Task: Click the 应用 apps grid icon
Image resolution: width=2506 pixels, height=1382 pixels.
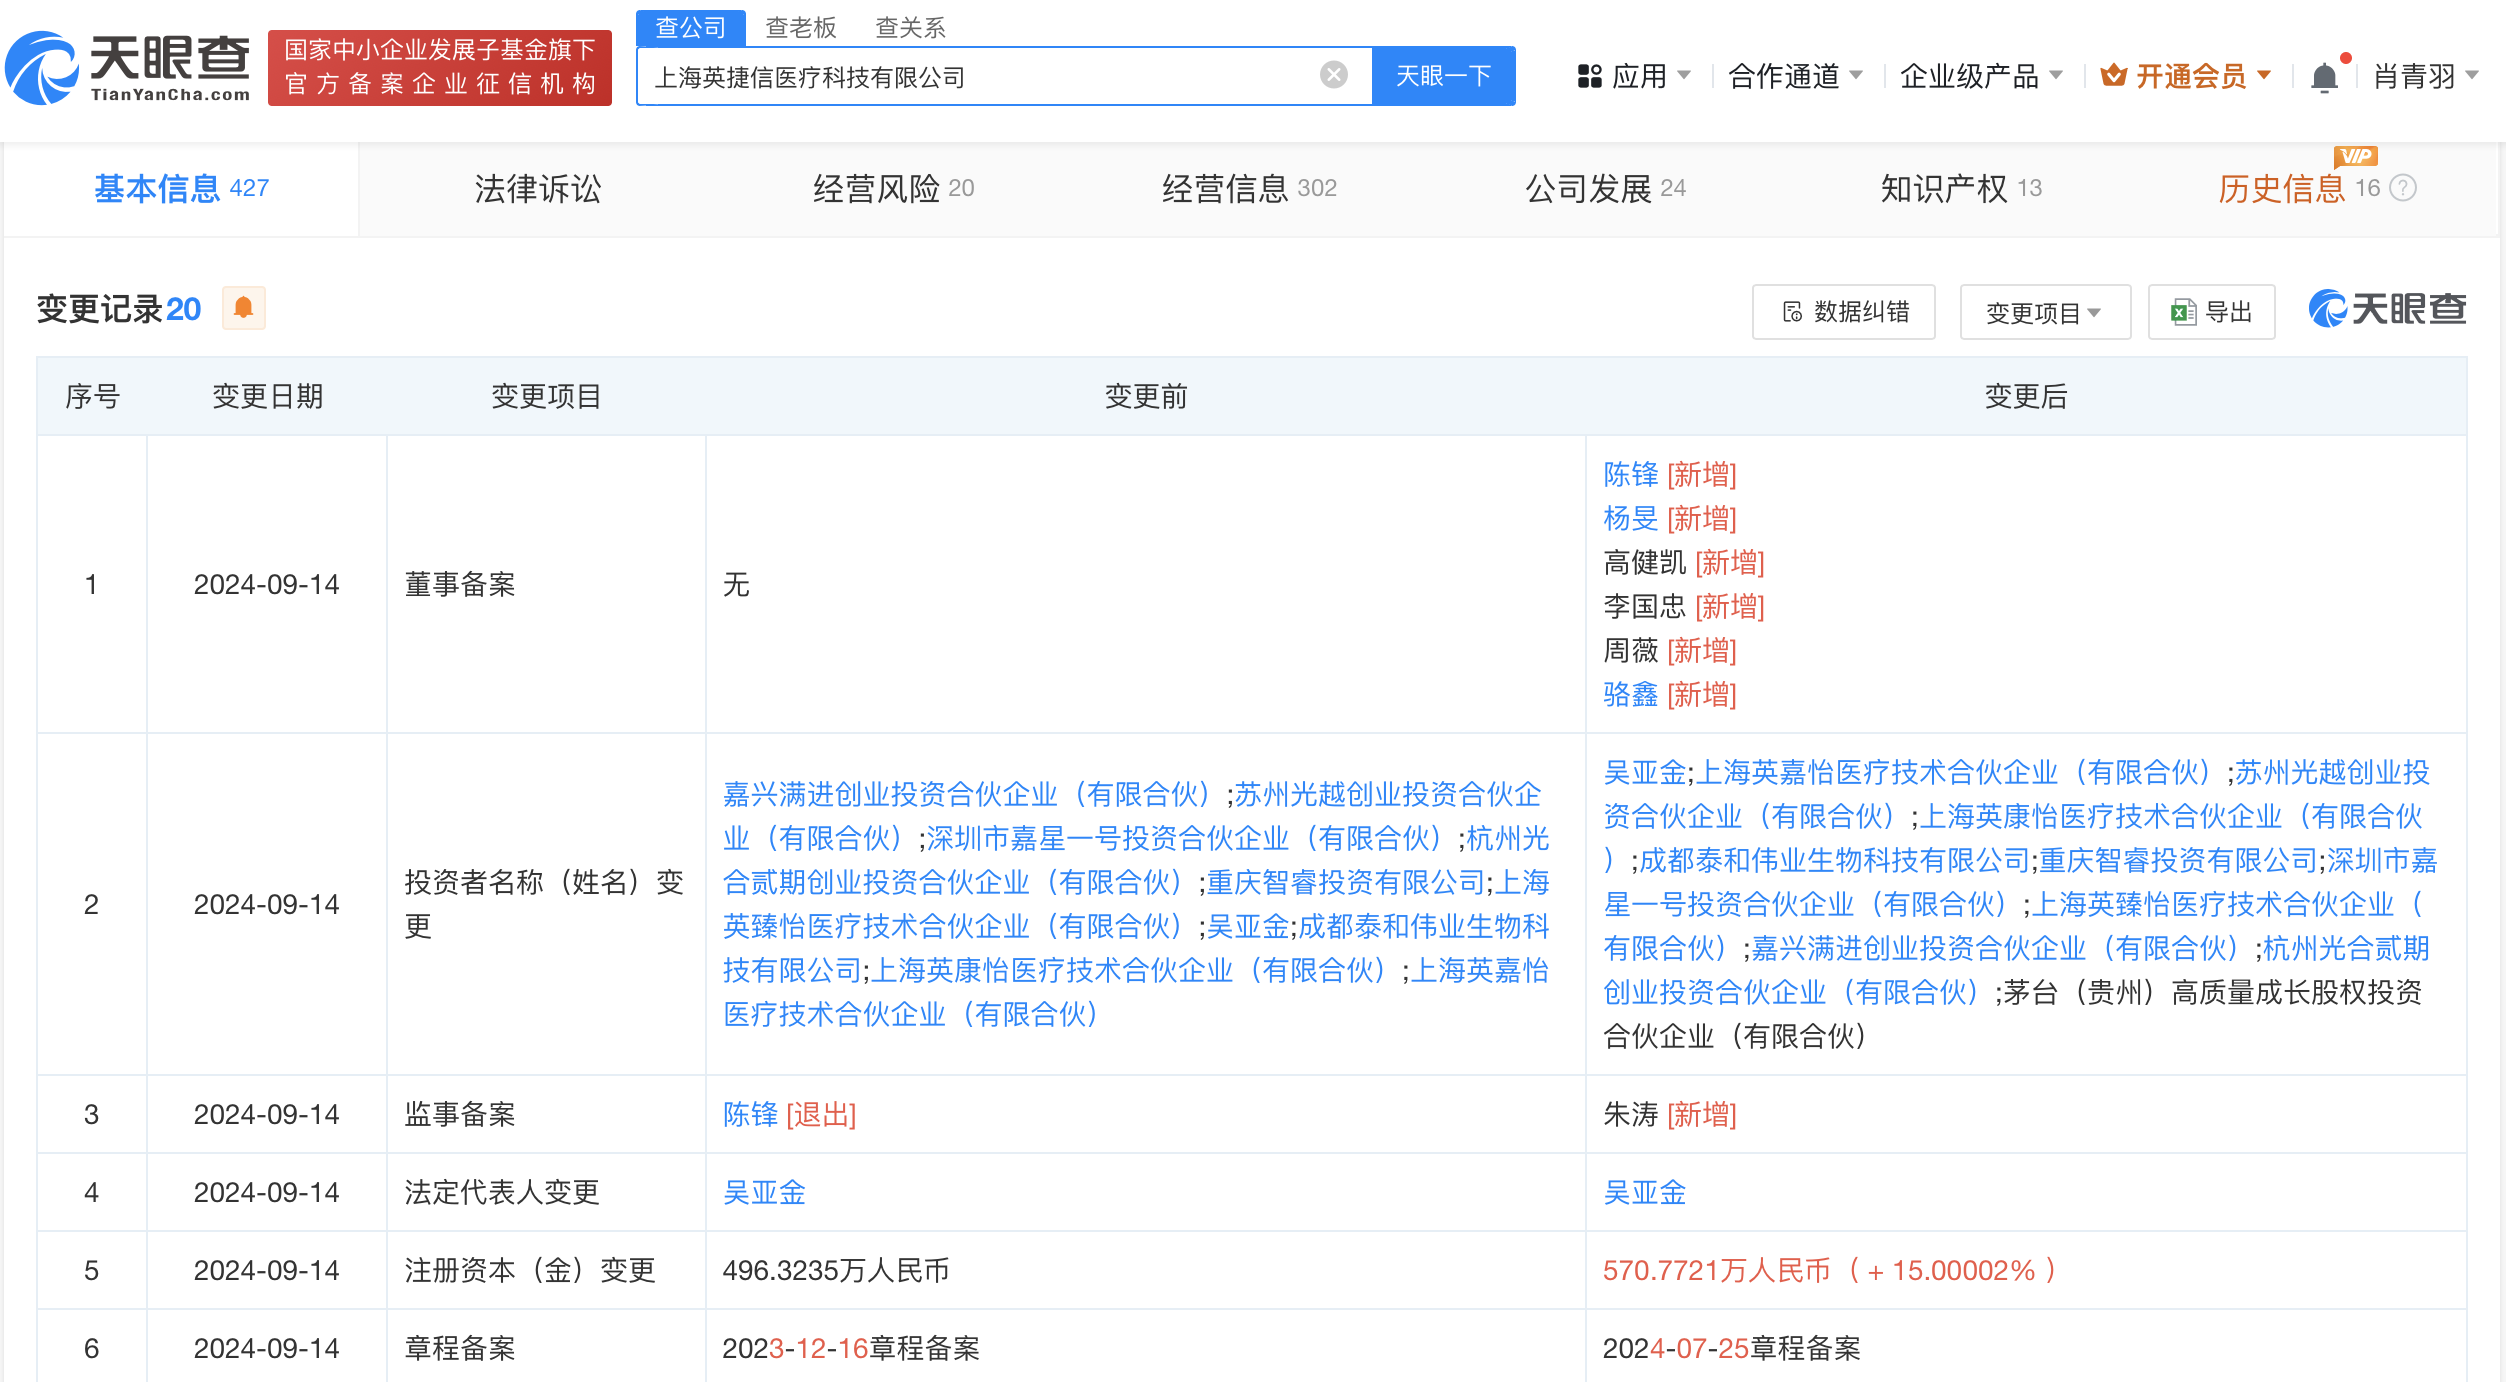Action: pos(1589,76)
